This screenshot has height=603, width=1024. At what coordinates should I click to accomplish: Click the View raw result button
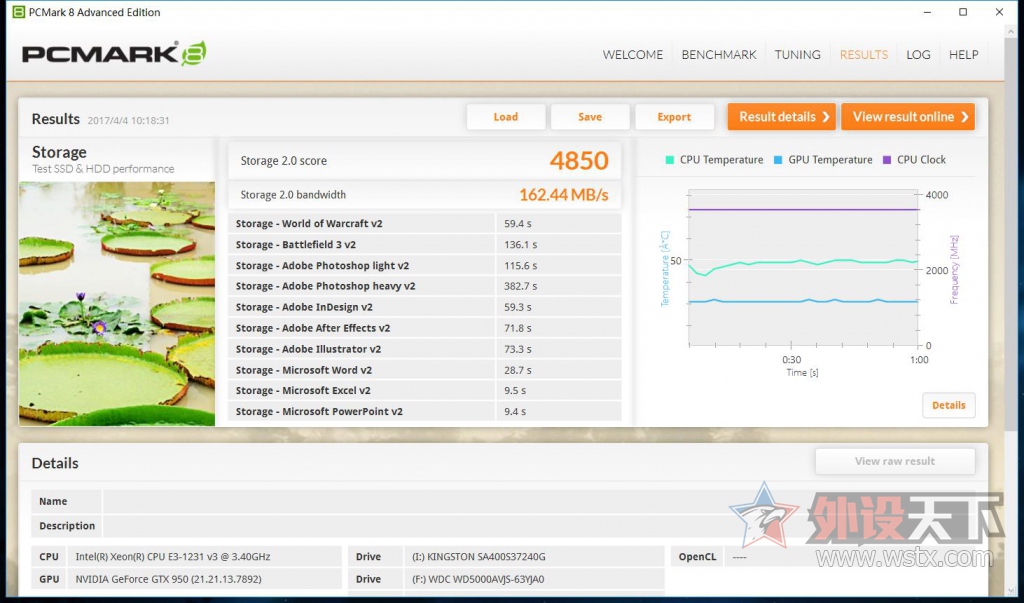click(x=895, y=461)
